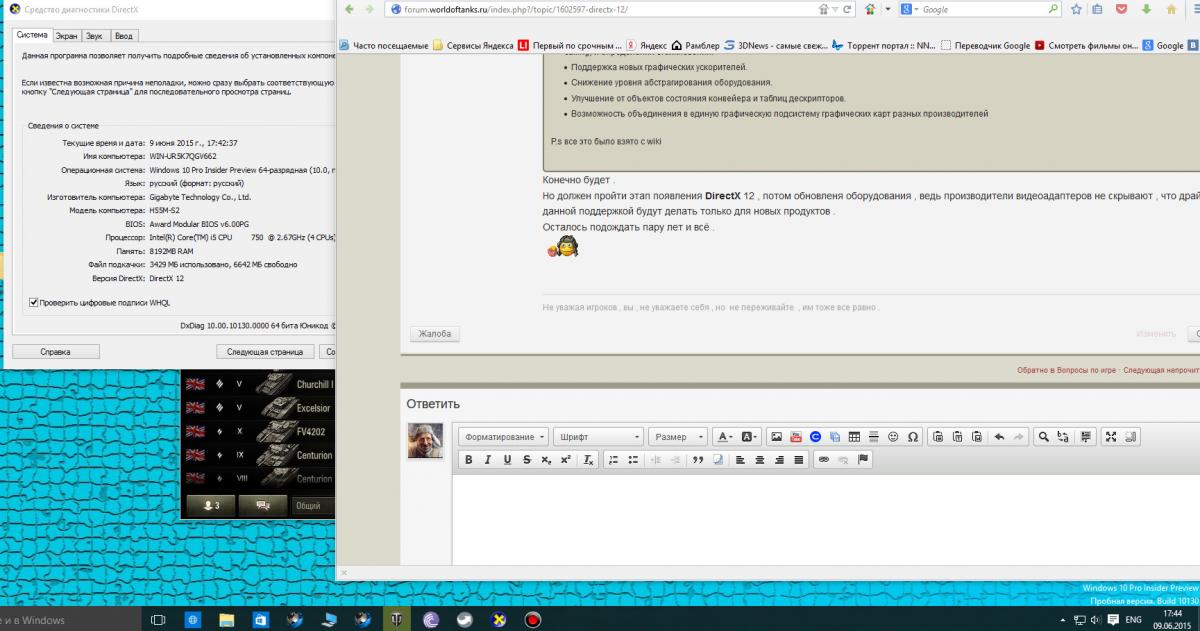Switch to the Экран tab in DxDiag

pos(66,35)
